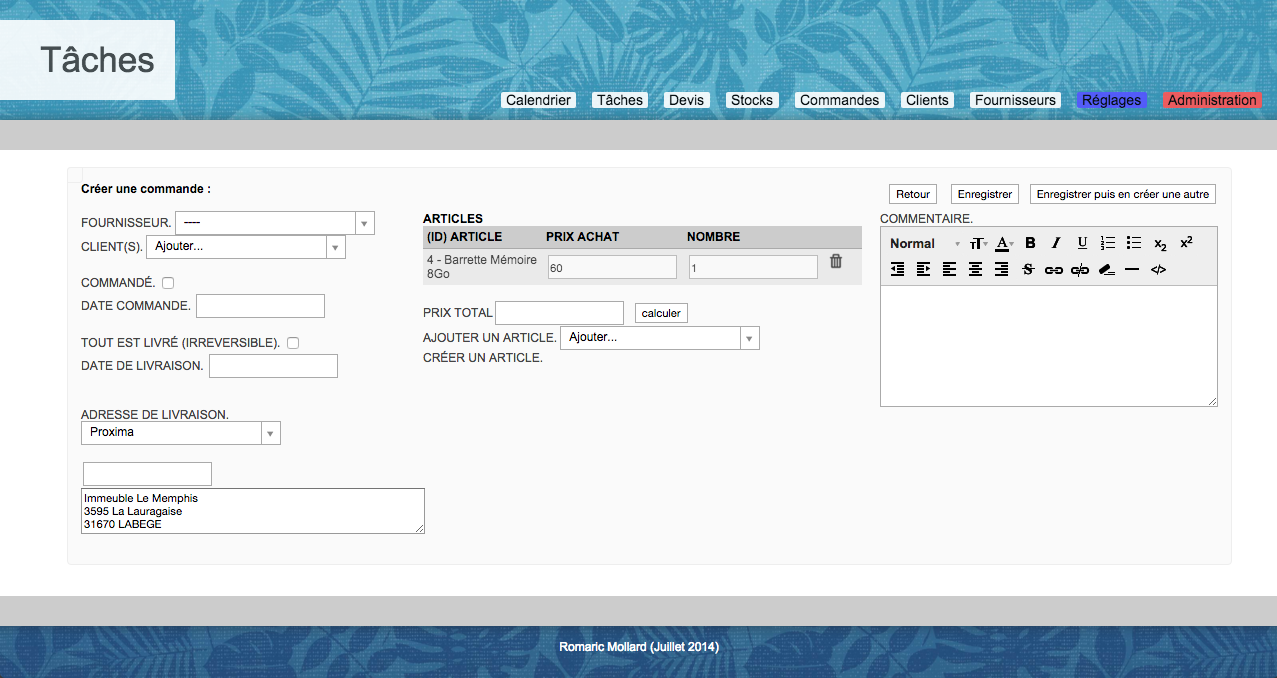Screen dimensions: 1277x678
Task: Expand the Client(s) Ajouter dropdown
Action: [245, 247]
